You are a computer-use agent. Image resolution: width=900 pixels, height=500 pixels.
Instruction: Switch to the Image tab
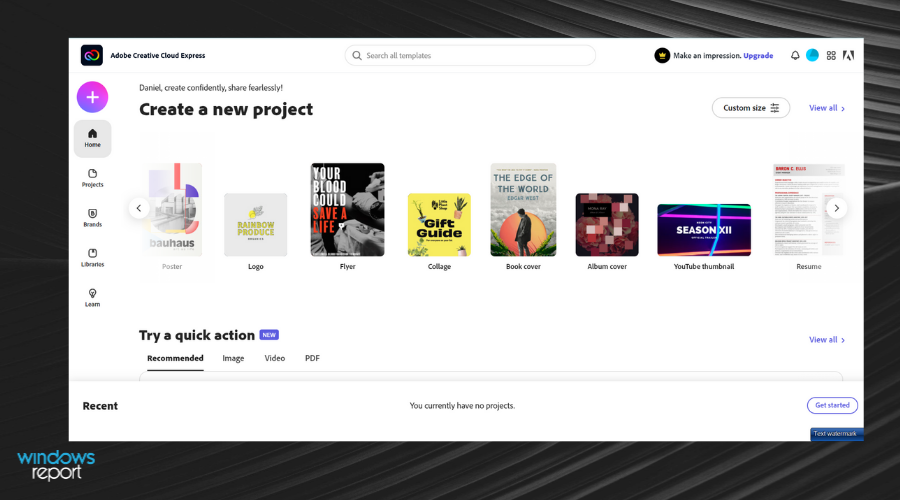(233, 358)
